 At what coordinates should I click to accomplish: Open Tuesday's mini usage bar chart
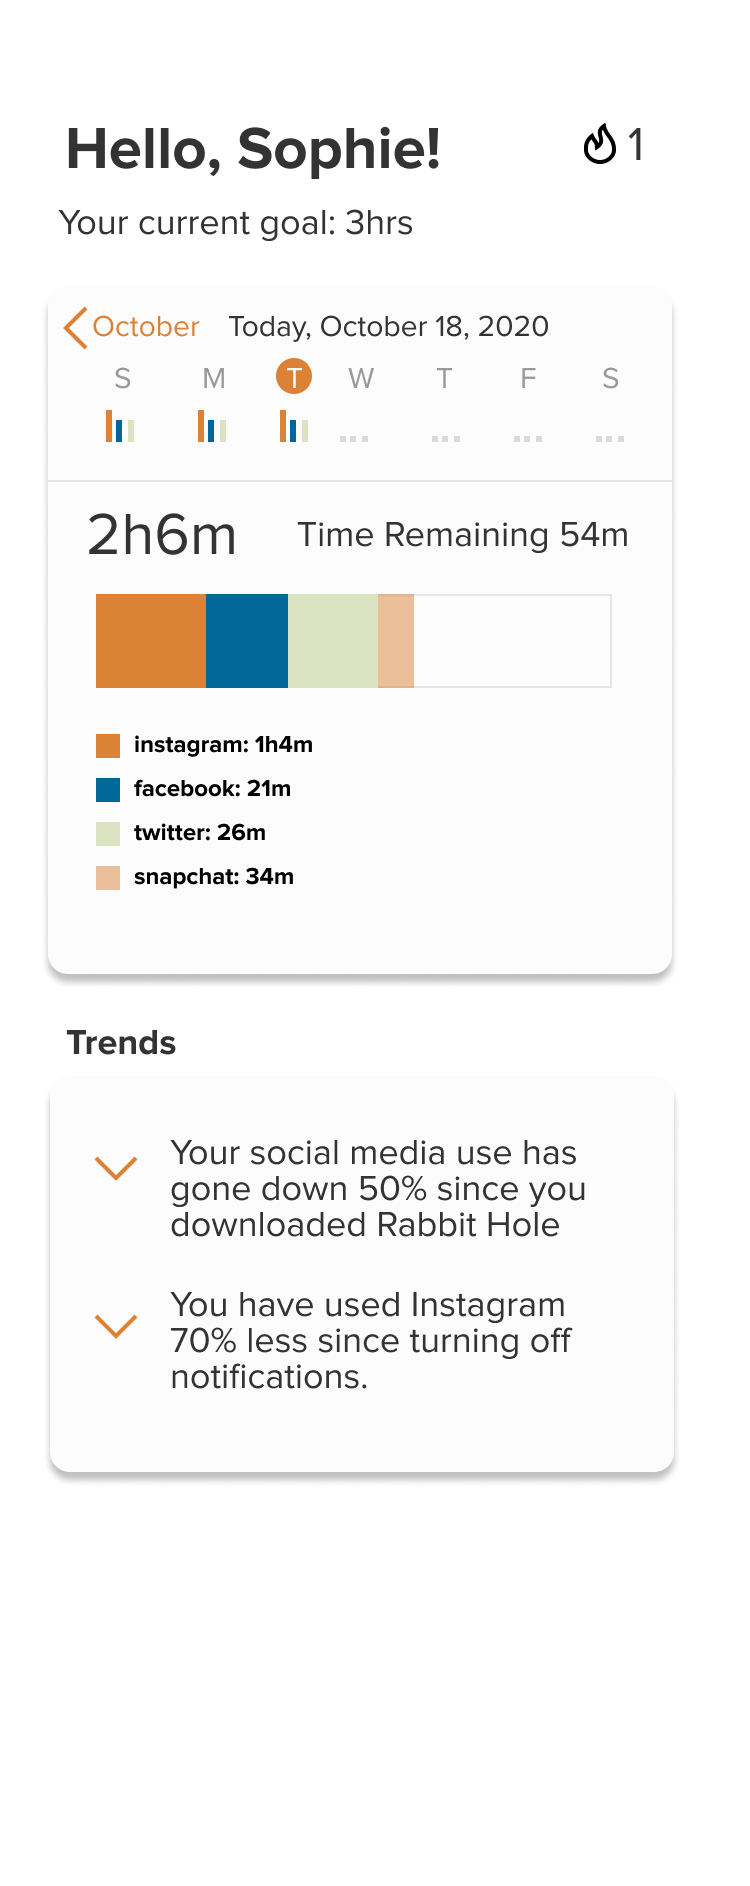(x=294, y=426)
